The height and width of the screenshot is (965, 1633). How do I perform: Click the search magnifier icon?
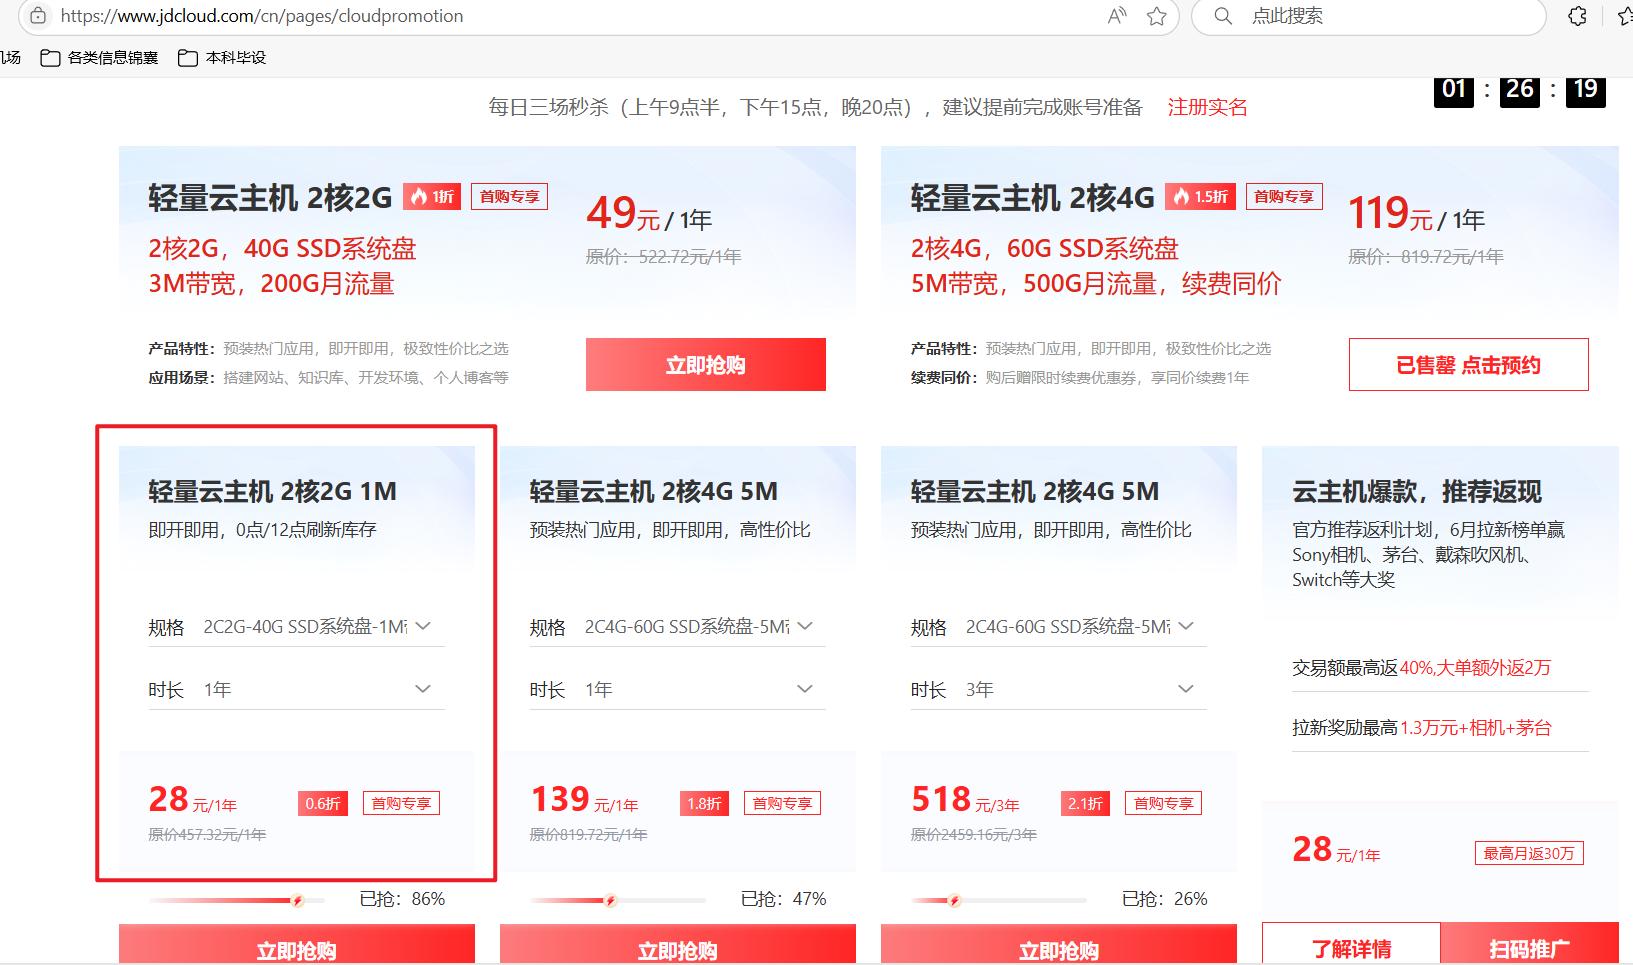point(1223,16)
